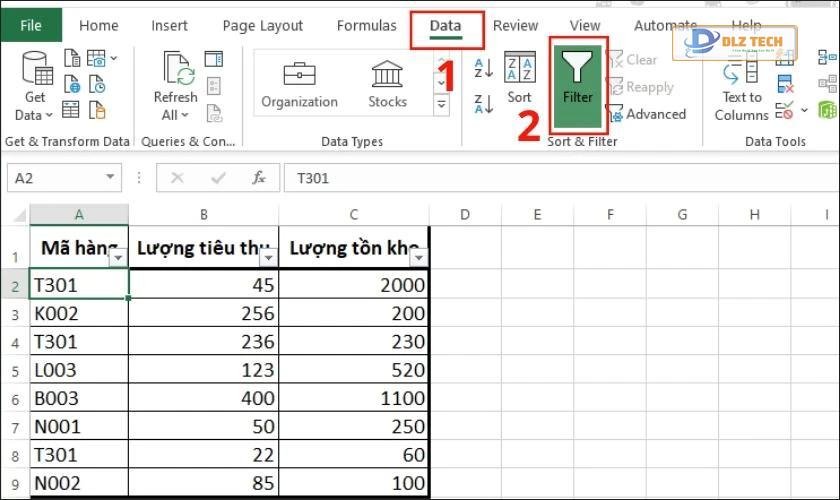The height and width of the screenshot is (500, 840).
Task: Select the Data tab
Action: click(x=446, y=26)
